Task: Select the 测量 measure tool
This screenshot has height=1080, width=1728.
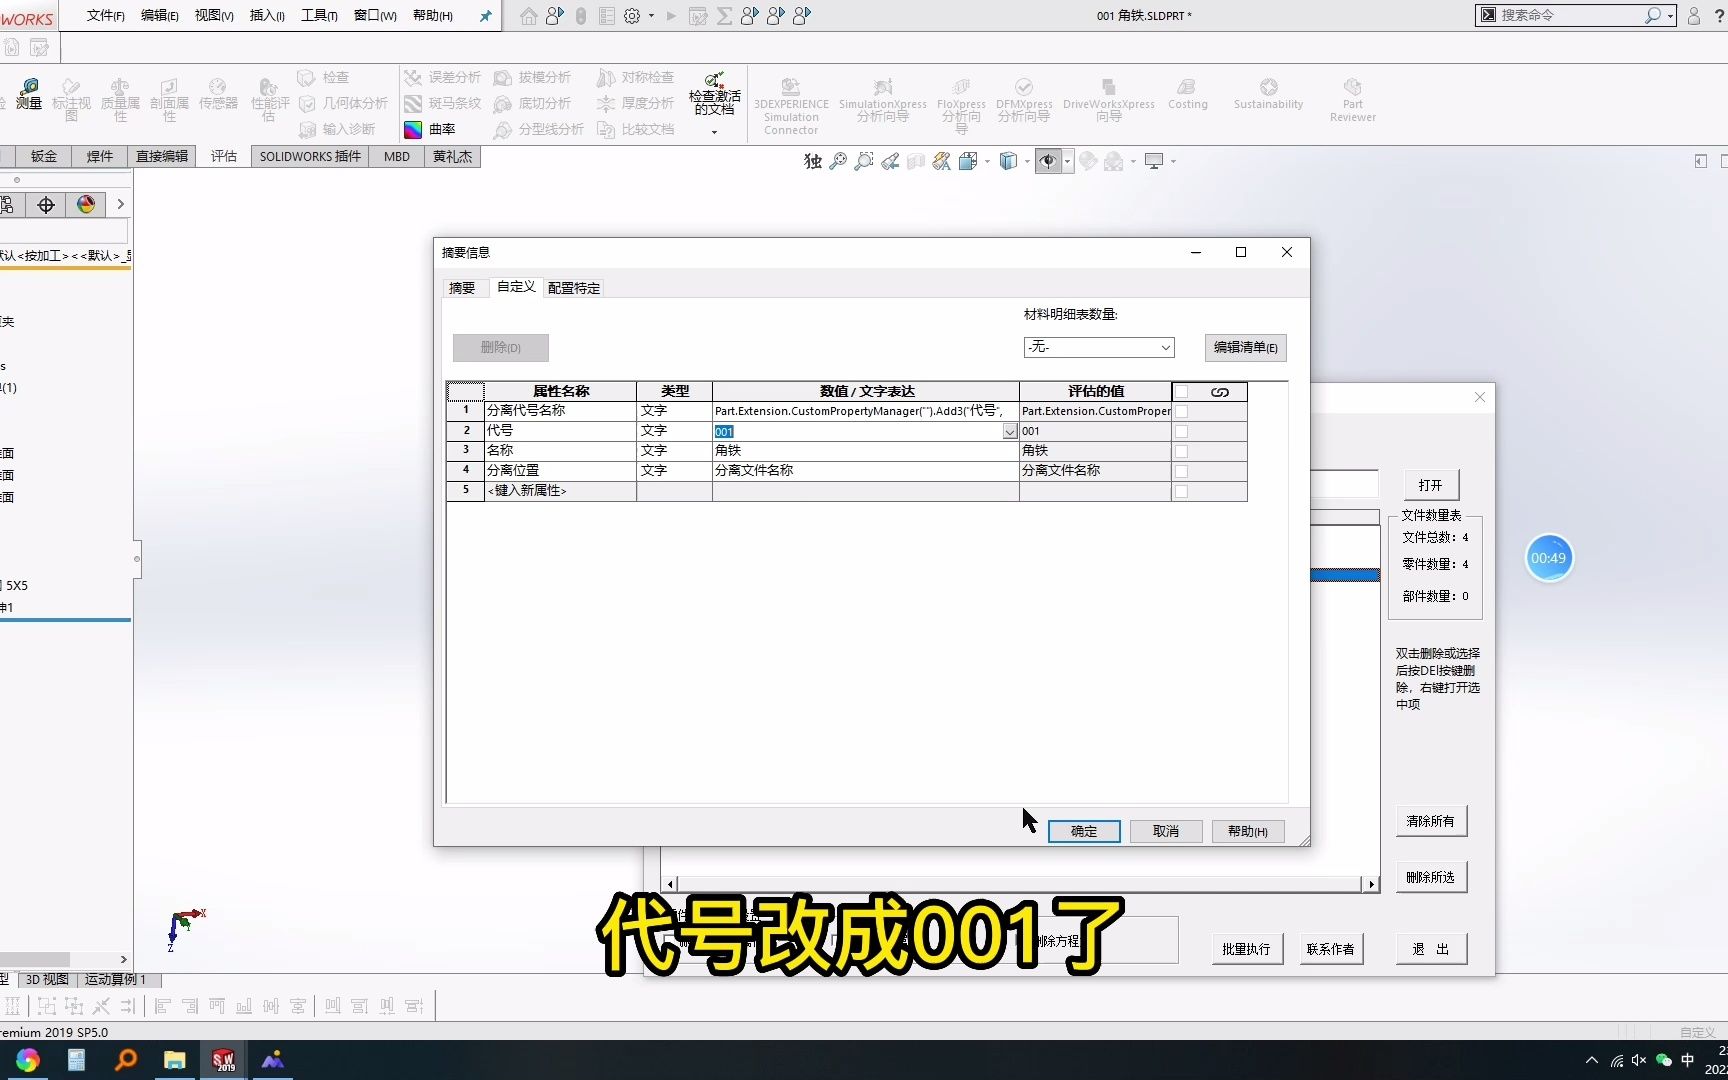Action: 29,95
